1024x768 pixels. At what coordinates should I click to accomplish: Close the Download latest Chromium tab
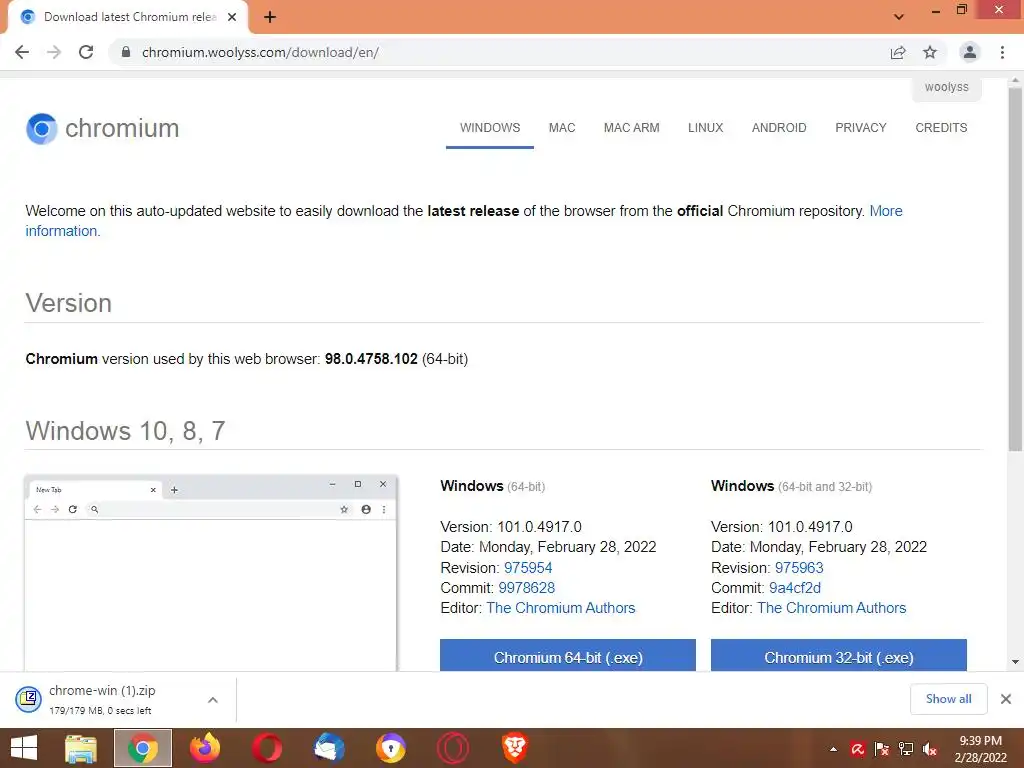[x=232, y=17]
